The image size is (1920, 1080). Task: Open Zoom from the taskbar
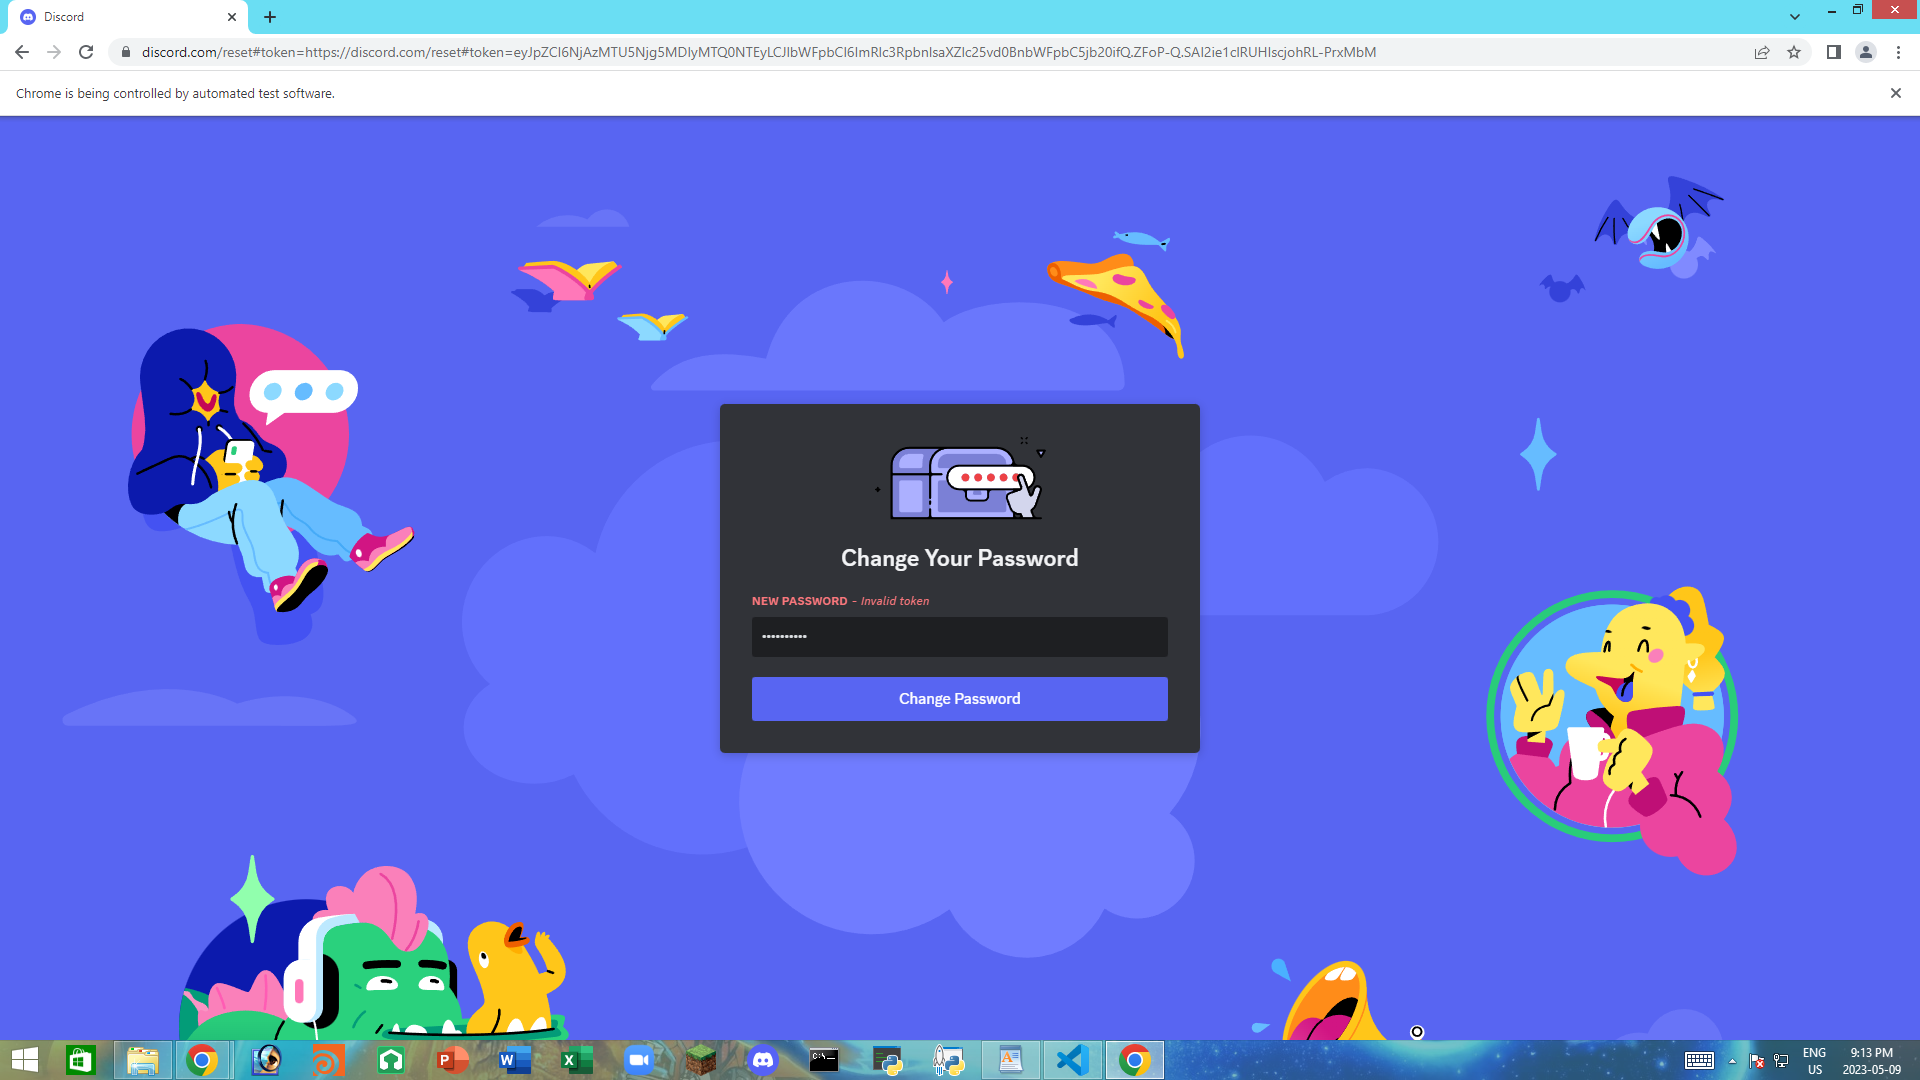click(x=638, y=1060)
